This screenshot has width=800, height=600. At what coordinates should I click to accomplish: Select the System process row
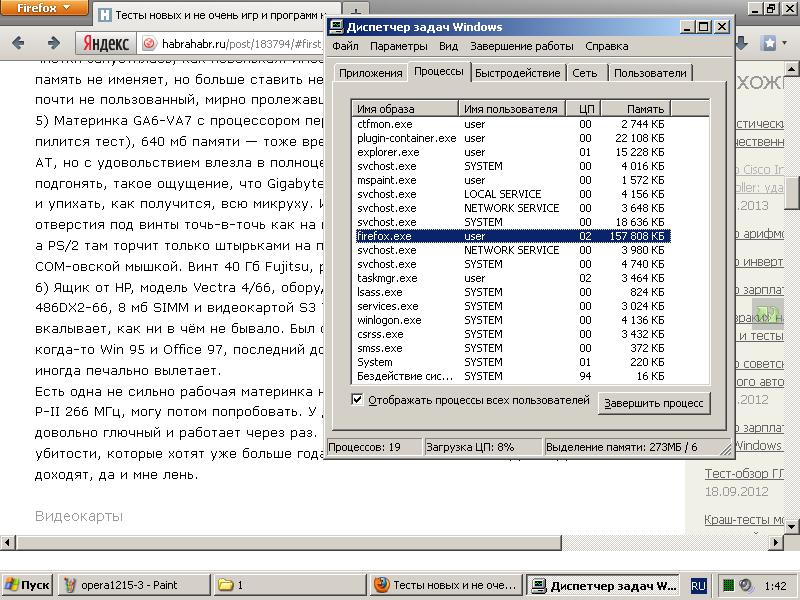(512, 362)
